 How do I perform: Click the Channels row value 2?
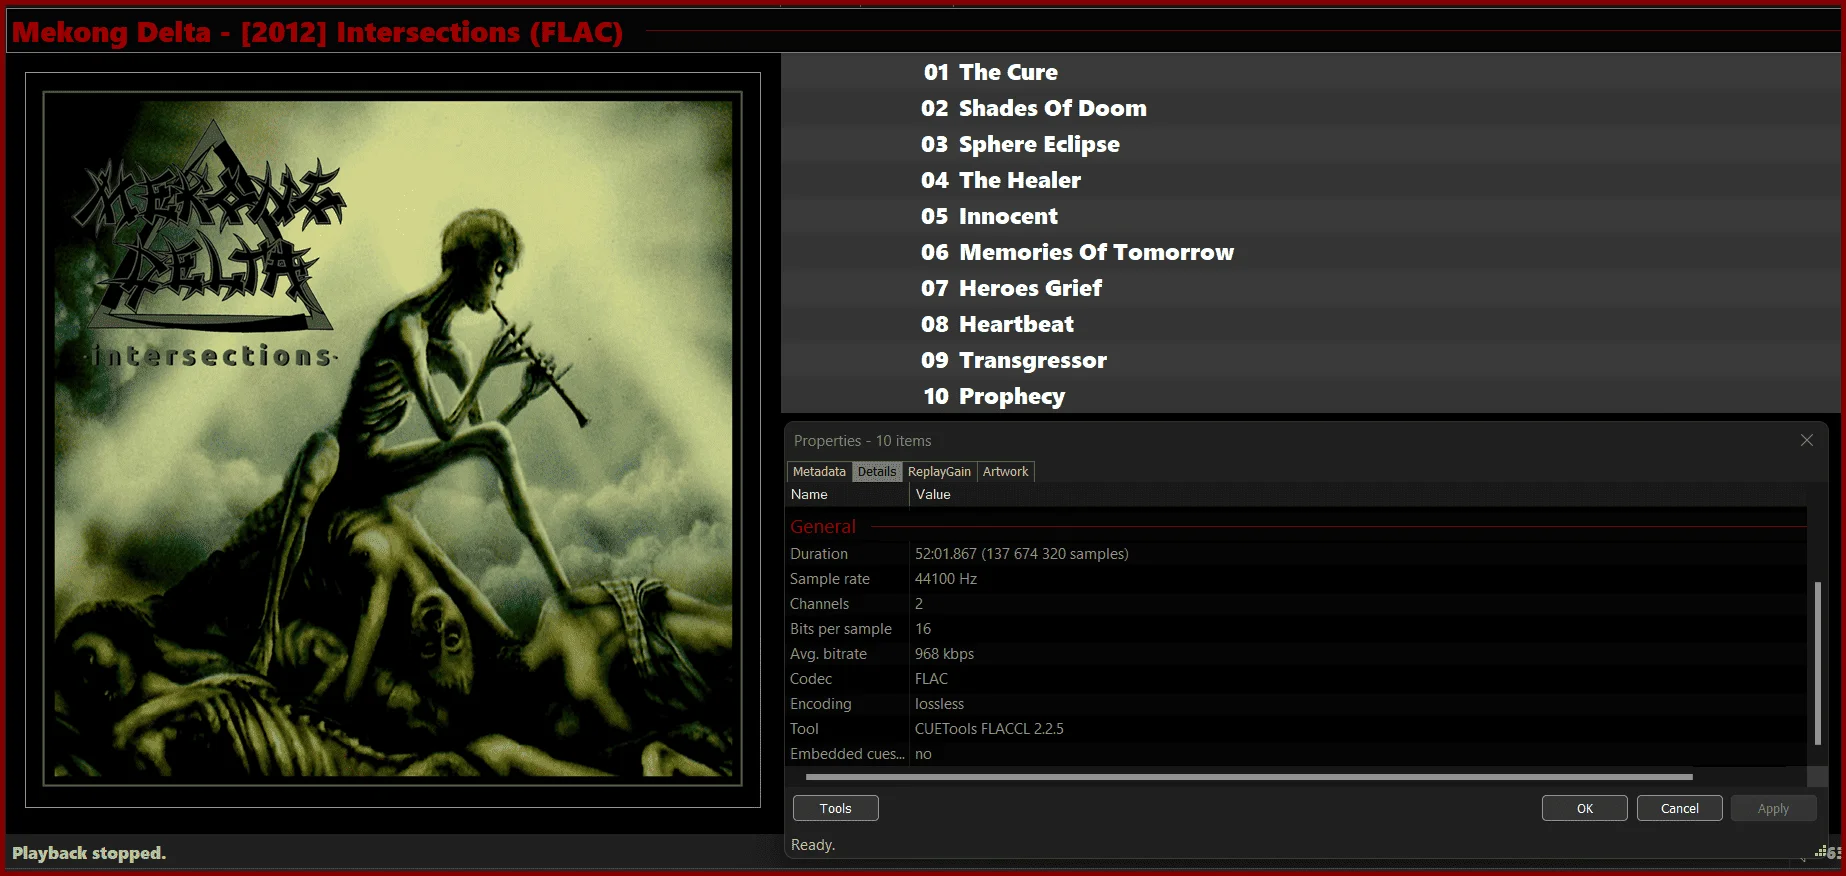pos(919,603)
